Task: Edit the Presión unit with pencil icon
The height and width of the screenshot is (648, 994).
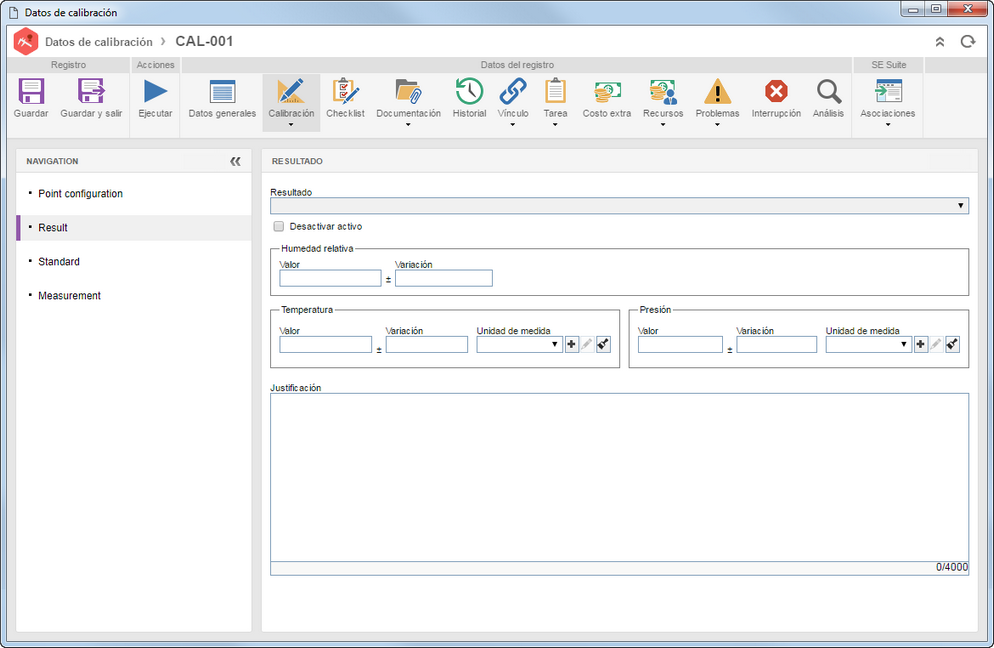Action: 936,344
